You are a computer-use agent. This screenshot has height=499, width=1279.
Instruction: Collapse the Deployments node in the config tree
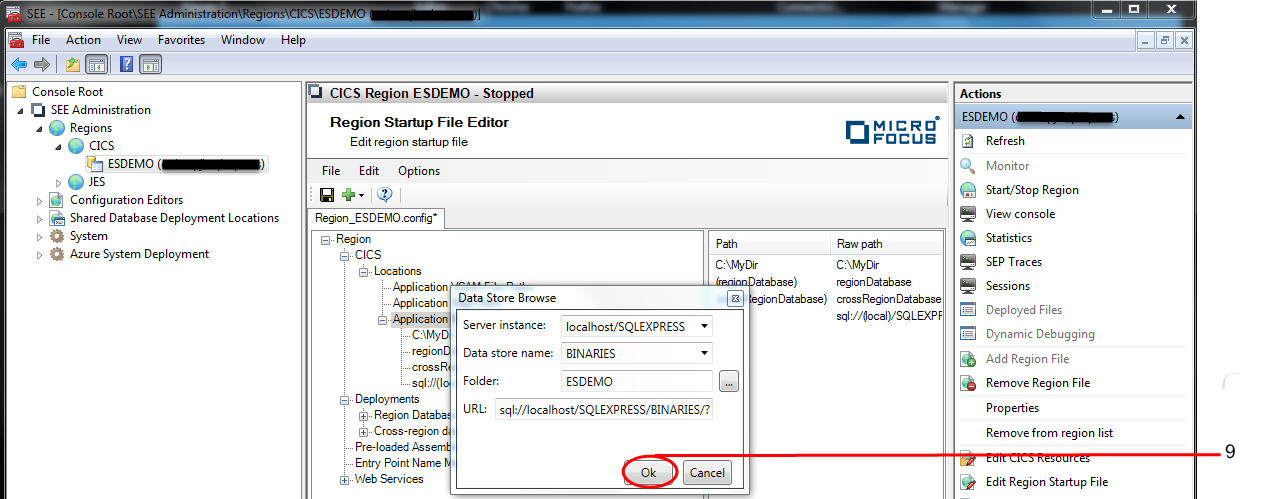(345, 399)
